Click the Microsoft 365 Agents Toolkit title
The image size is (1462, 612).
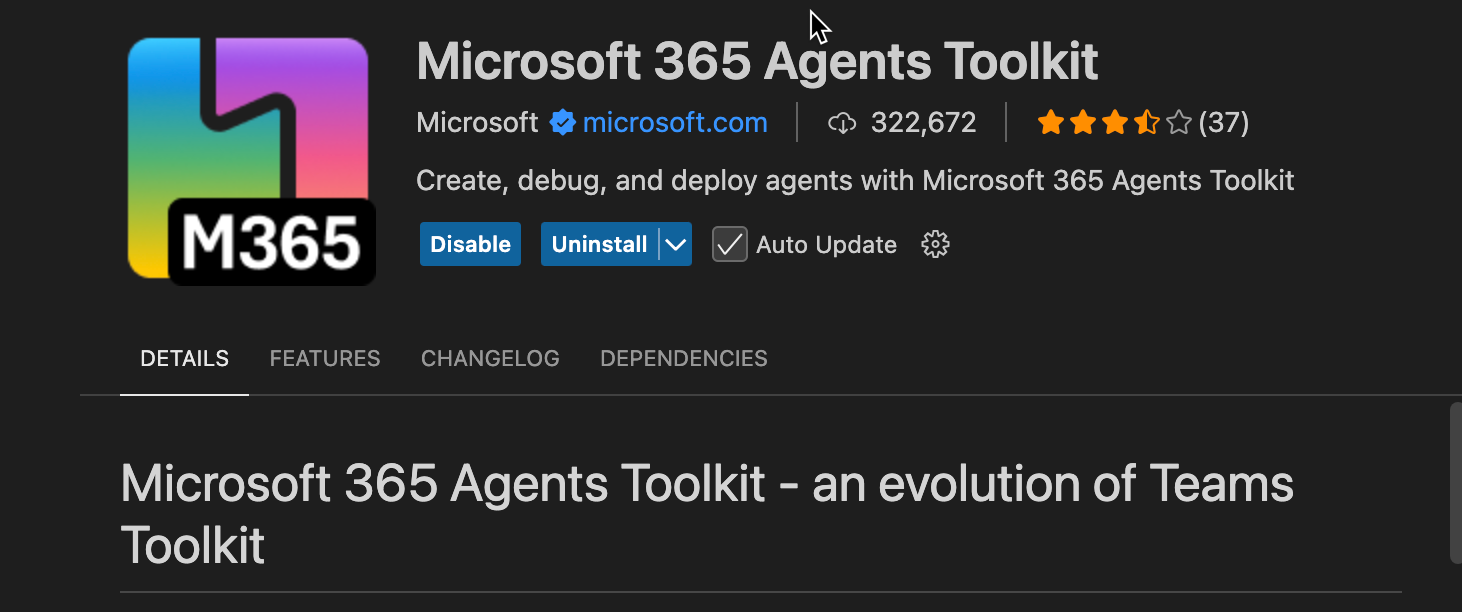pyautogui.click(x=757, y=62)
